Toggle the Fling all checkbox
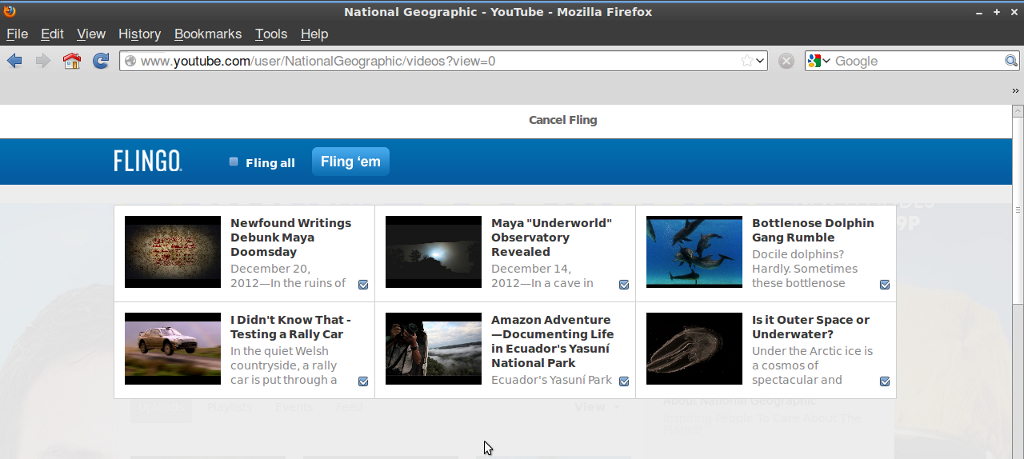Image resolution: width=1024 pixels, height=459 pixels. [x=234, y=162]
